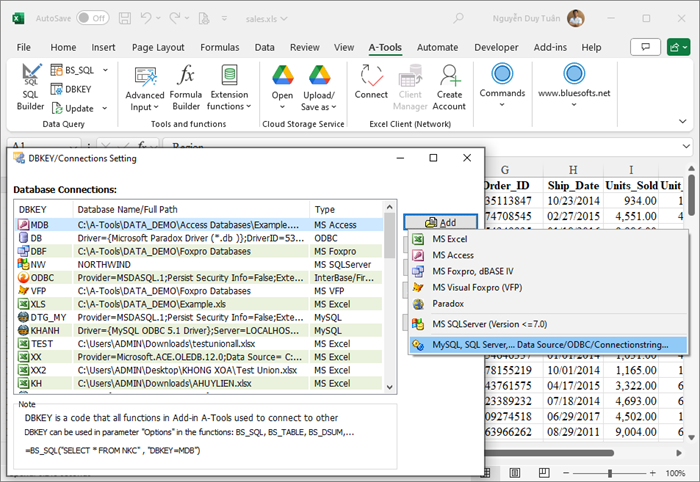
Task: Click the user profile picture
Action: (x=576, y=18)
